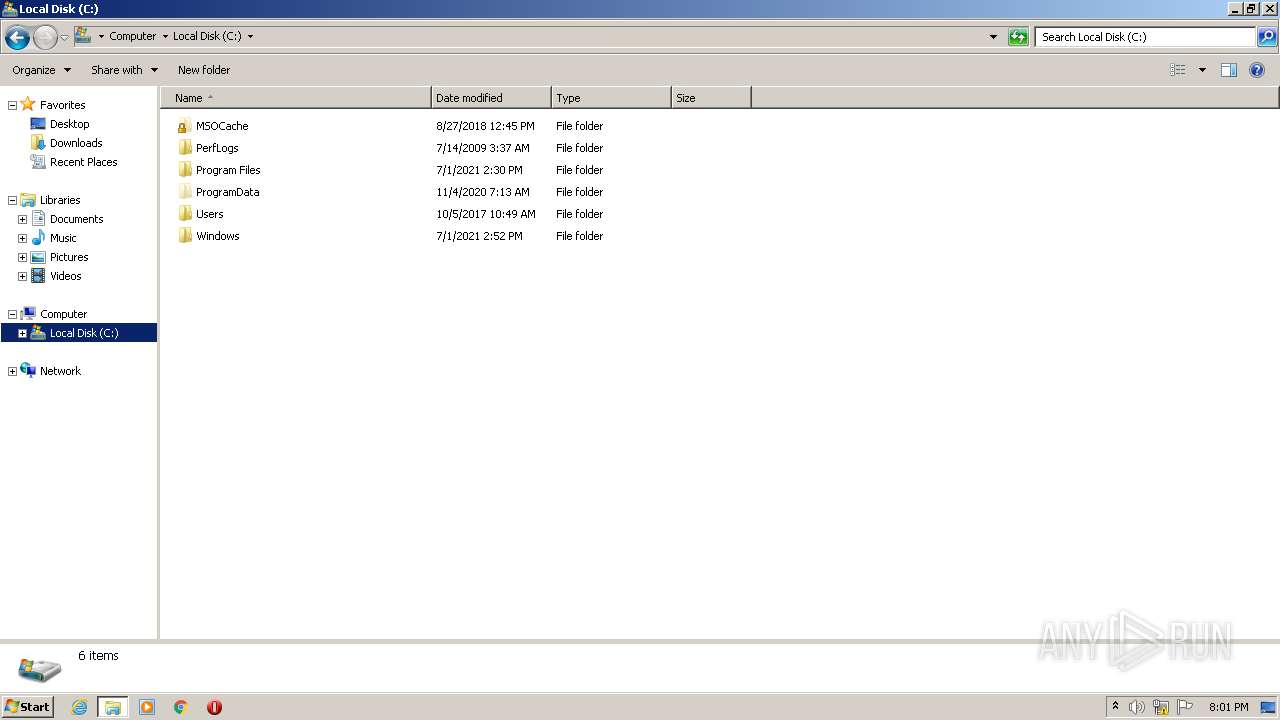Go back with the Back arrow button

click(x=17, y=38)
